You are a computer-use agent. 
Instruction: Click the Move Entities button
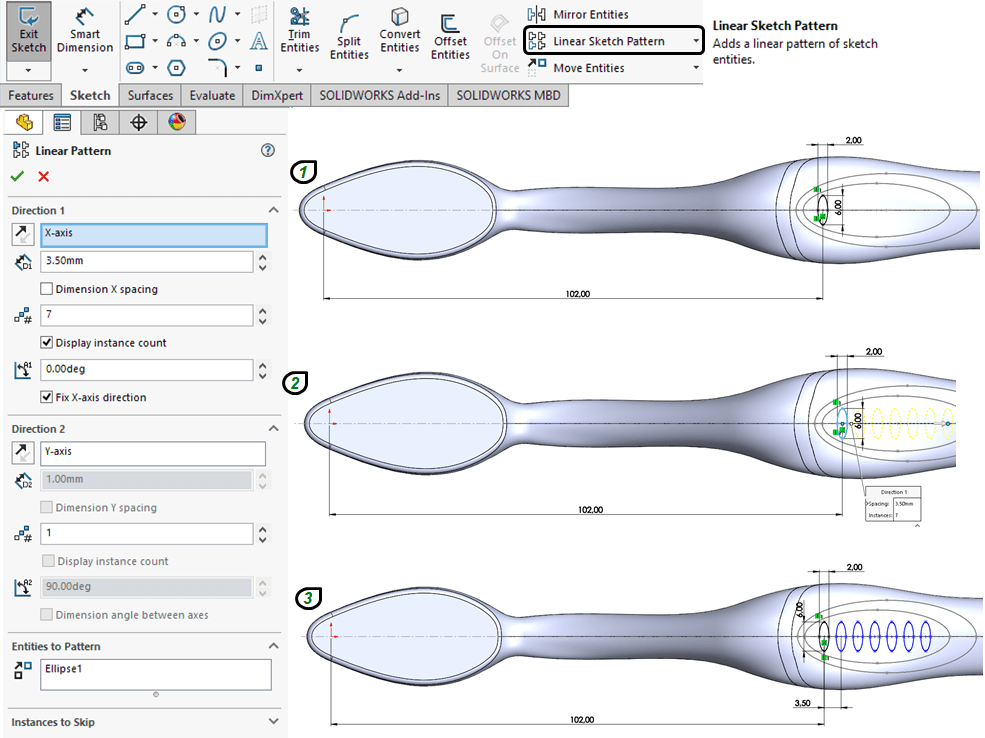pos(588,68)
